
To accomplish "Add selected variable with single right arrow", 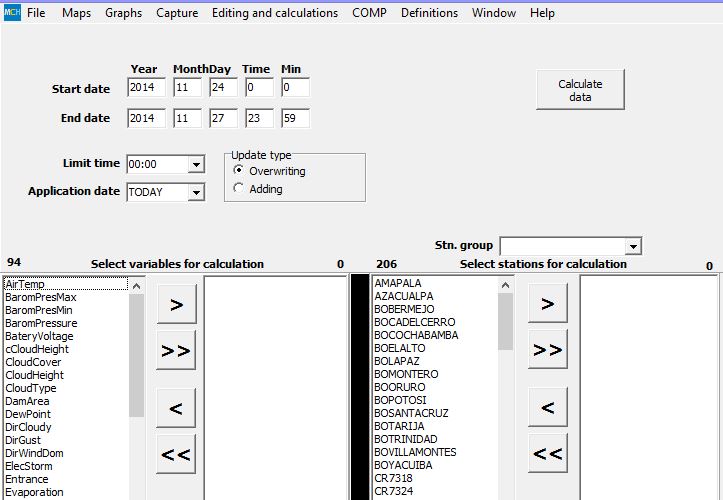I will [176, 304].
